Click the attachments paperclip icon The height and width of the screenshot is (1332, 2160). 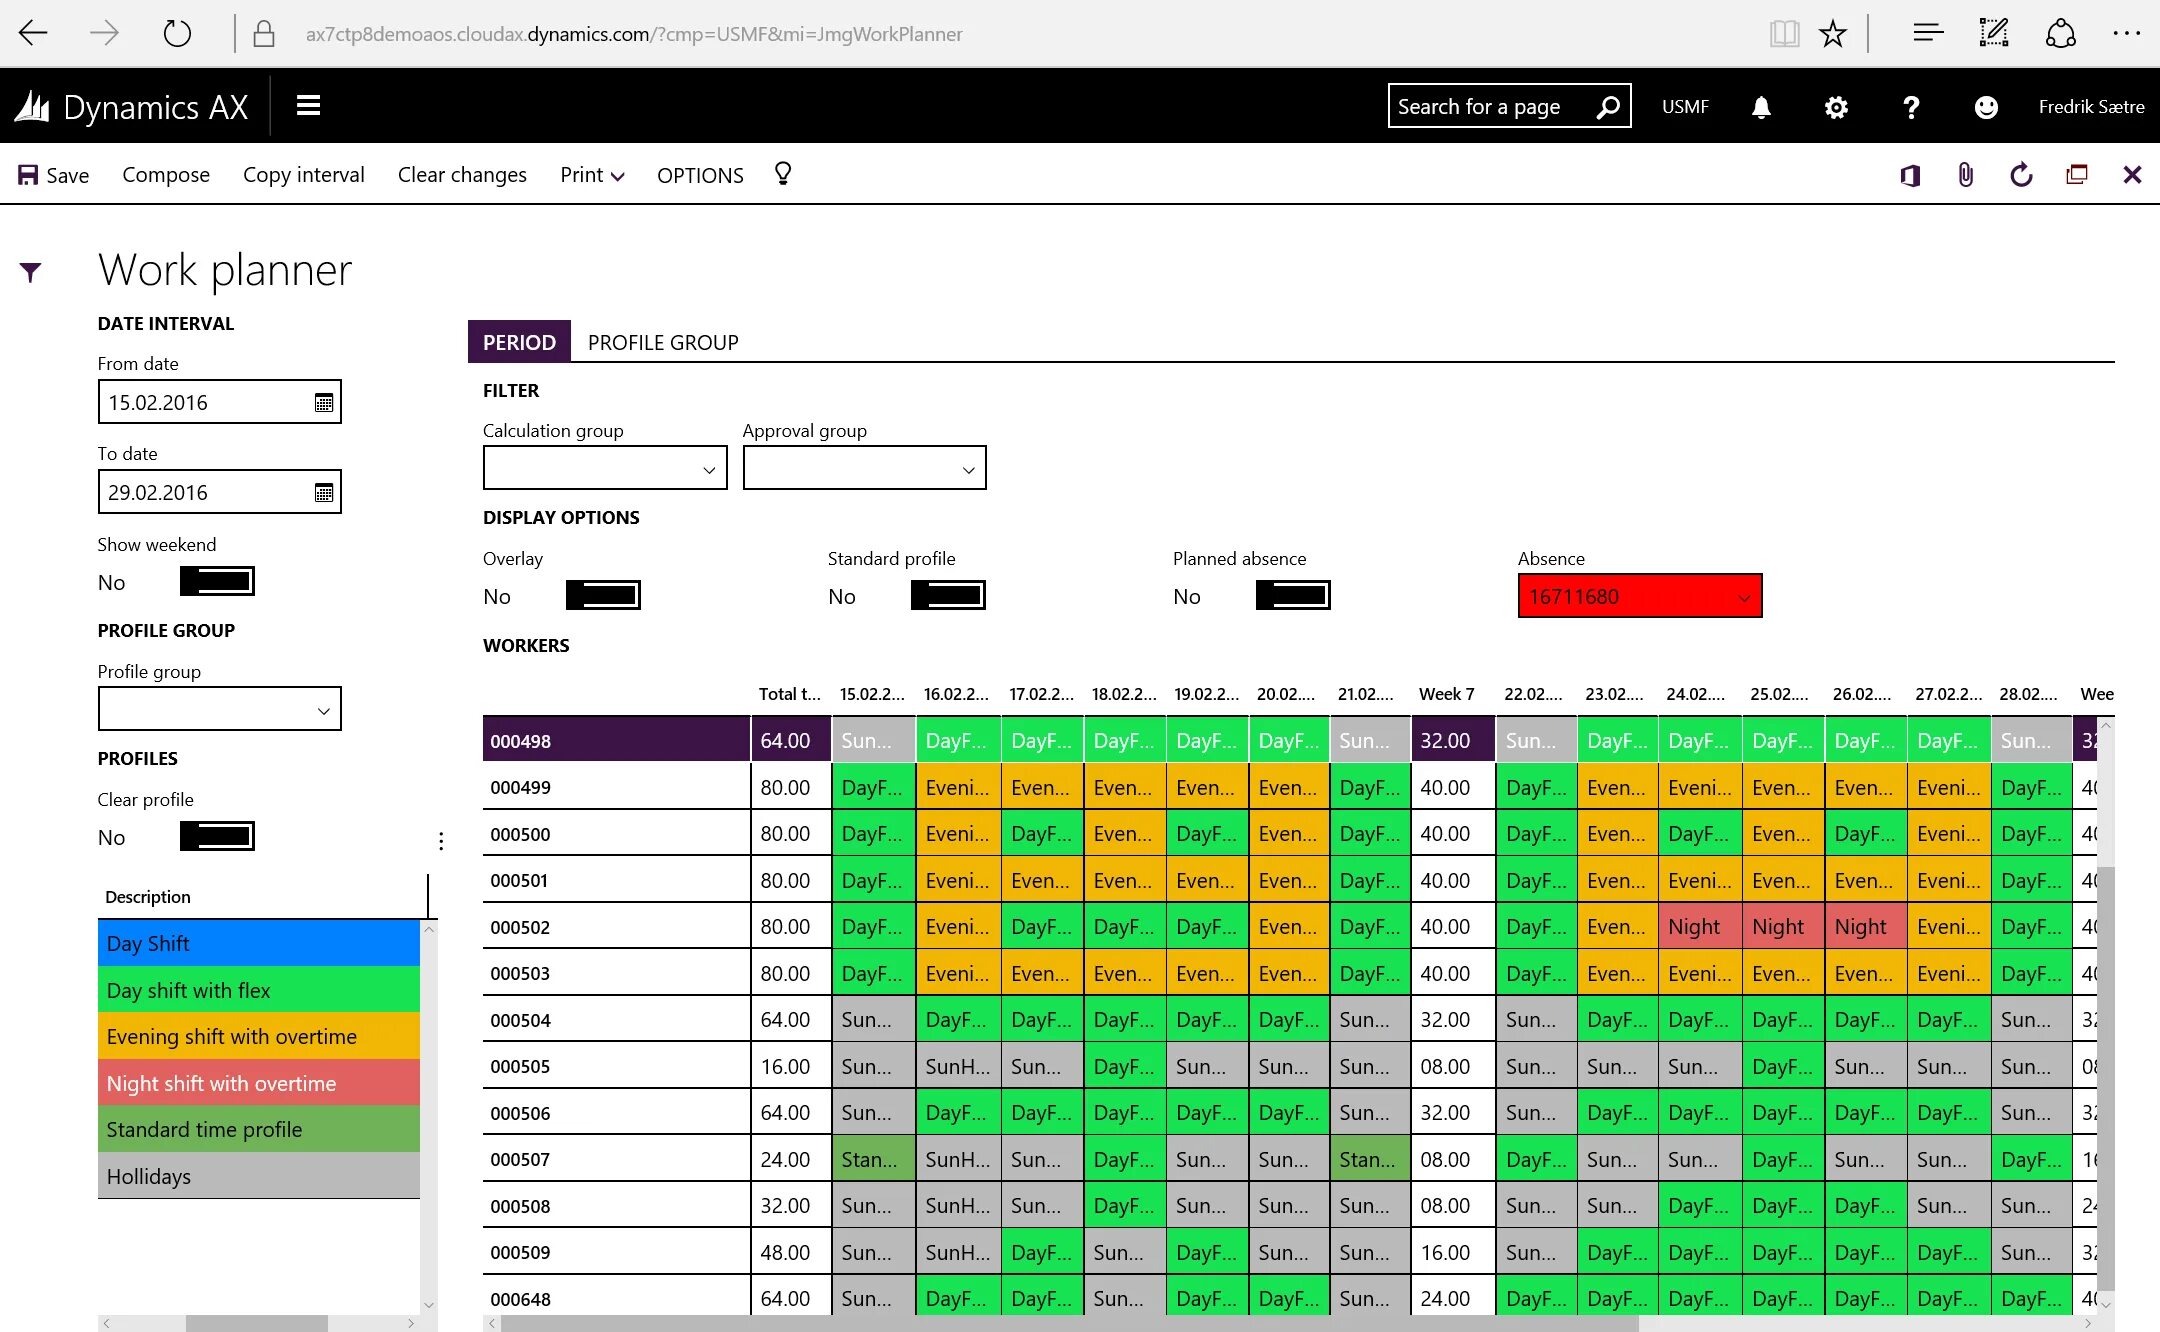(x=1965, y=175)
